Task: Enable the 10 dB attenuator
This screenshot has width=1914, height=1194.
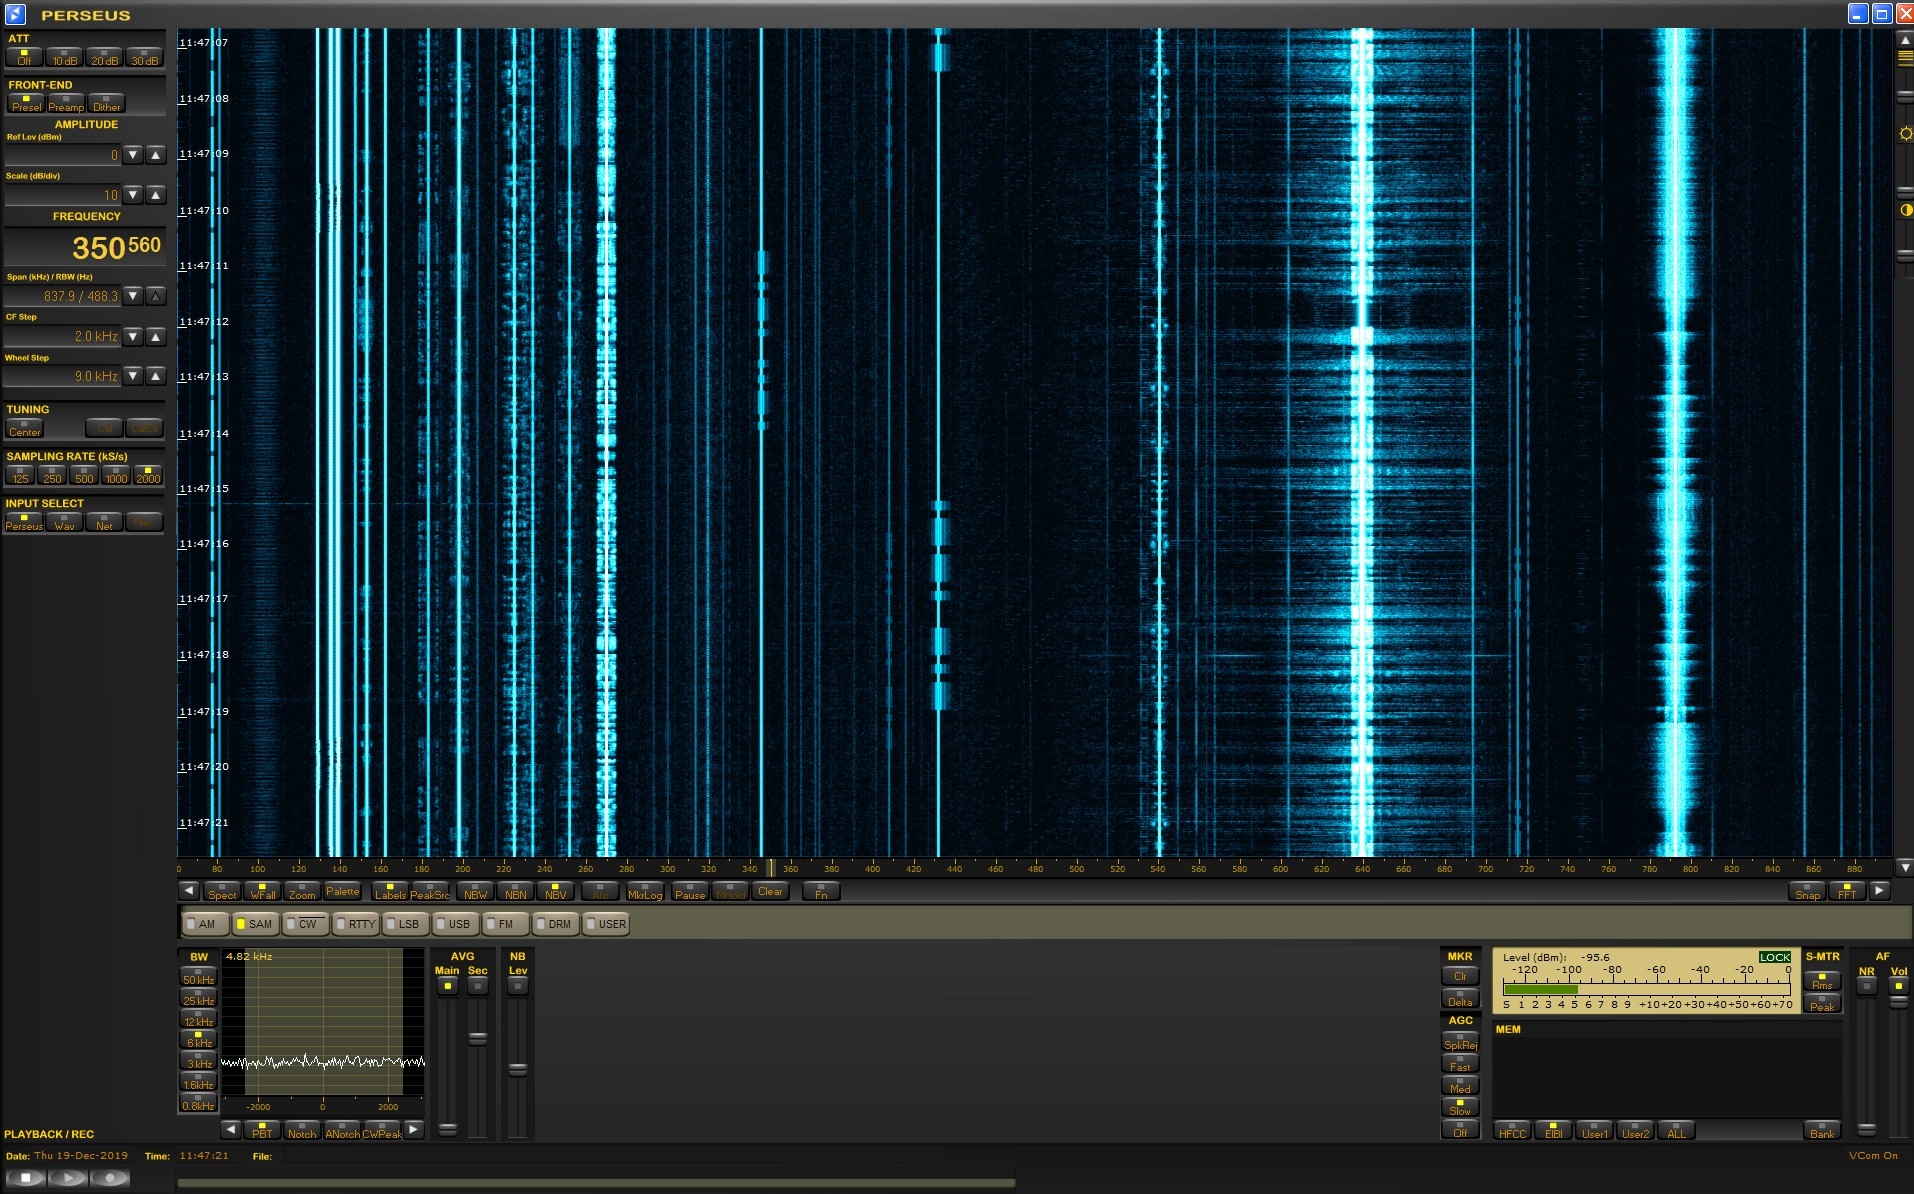Action: coord(64,57)
